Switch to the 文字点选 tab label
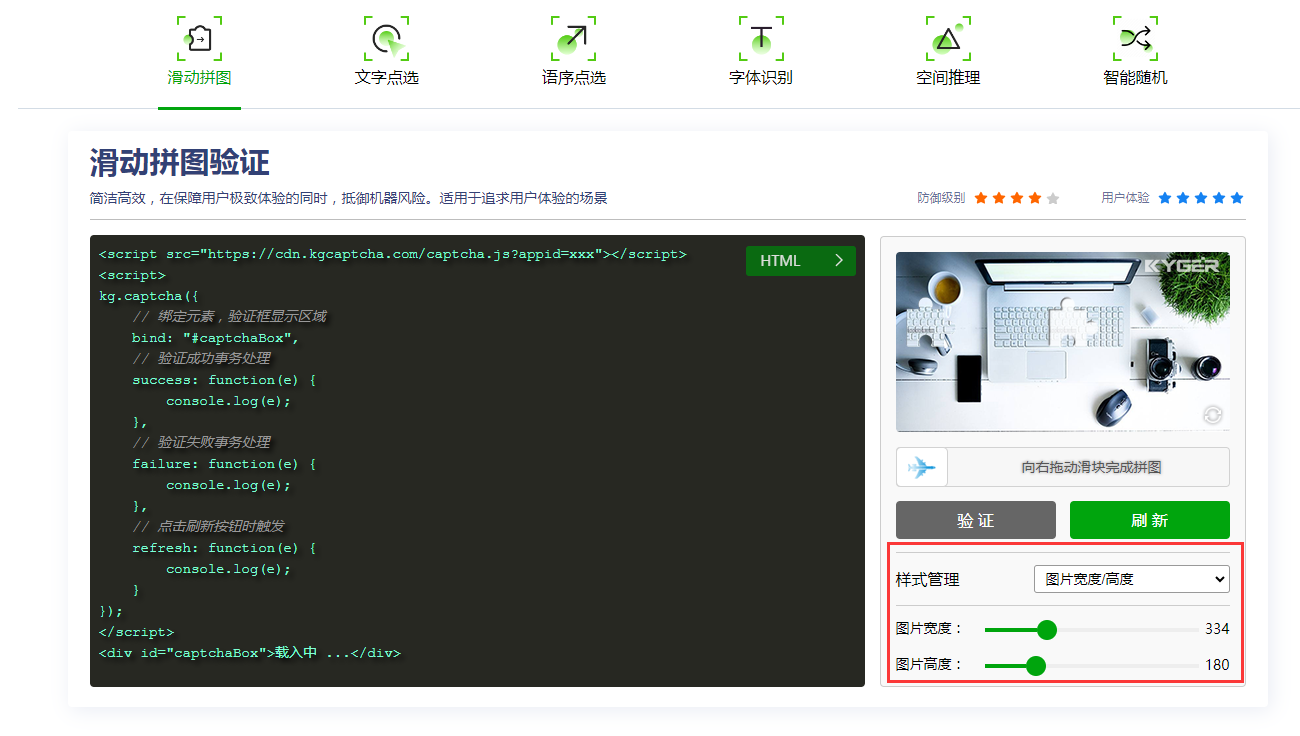Image resolution: width=1300 pixels, height=736 pixels. pyautogui.click(x=386, y=78)
